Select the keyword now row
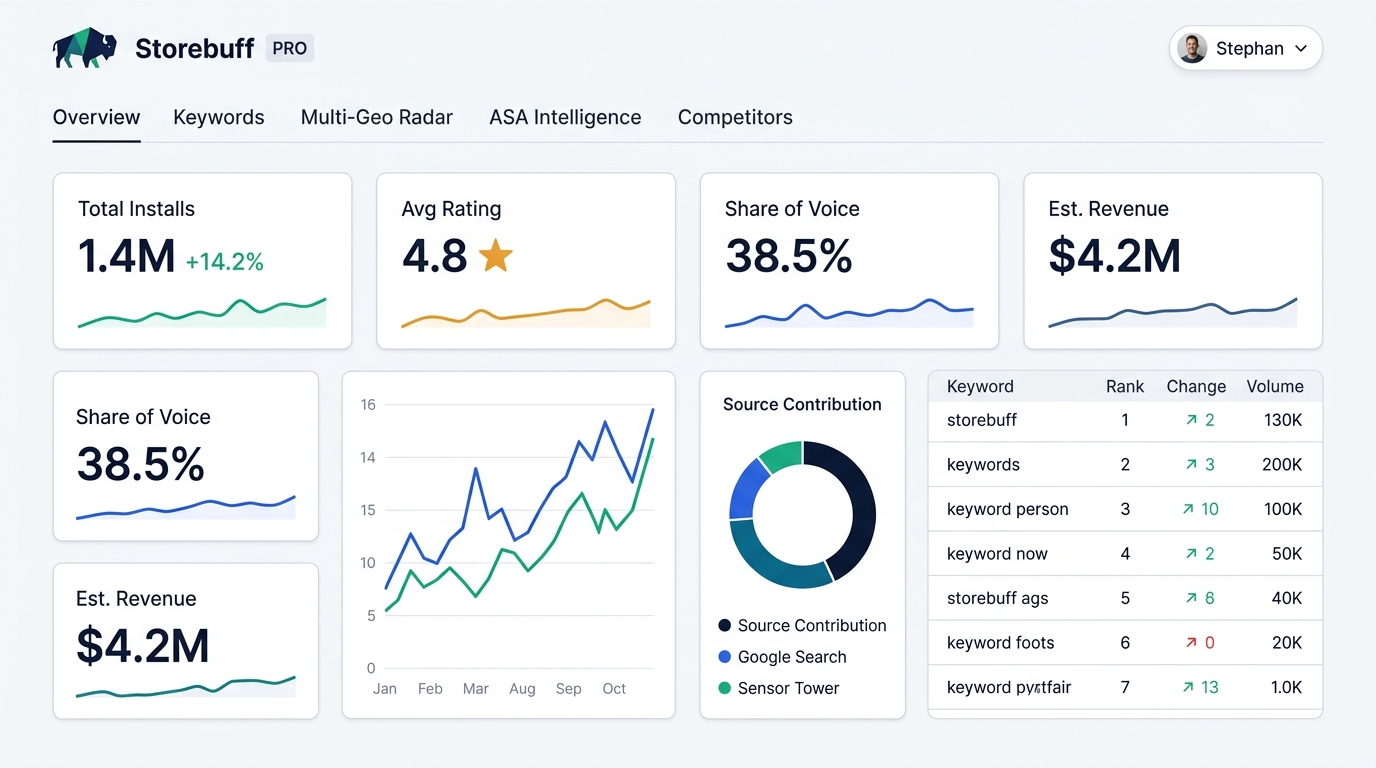 pos(1125,553)
